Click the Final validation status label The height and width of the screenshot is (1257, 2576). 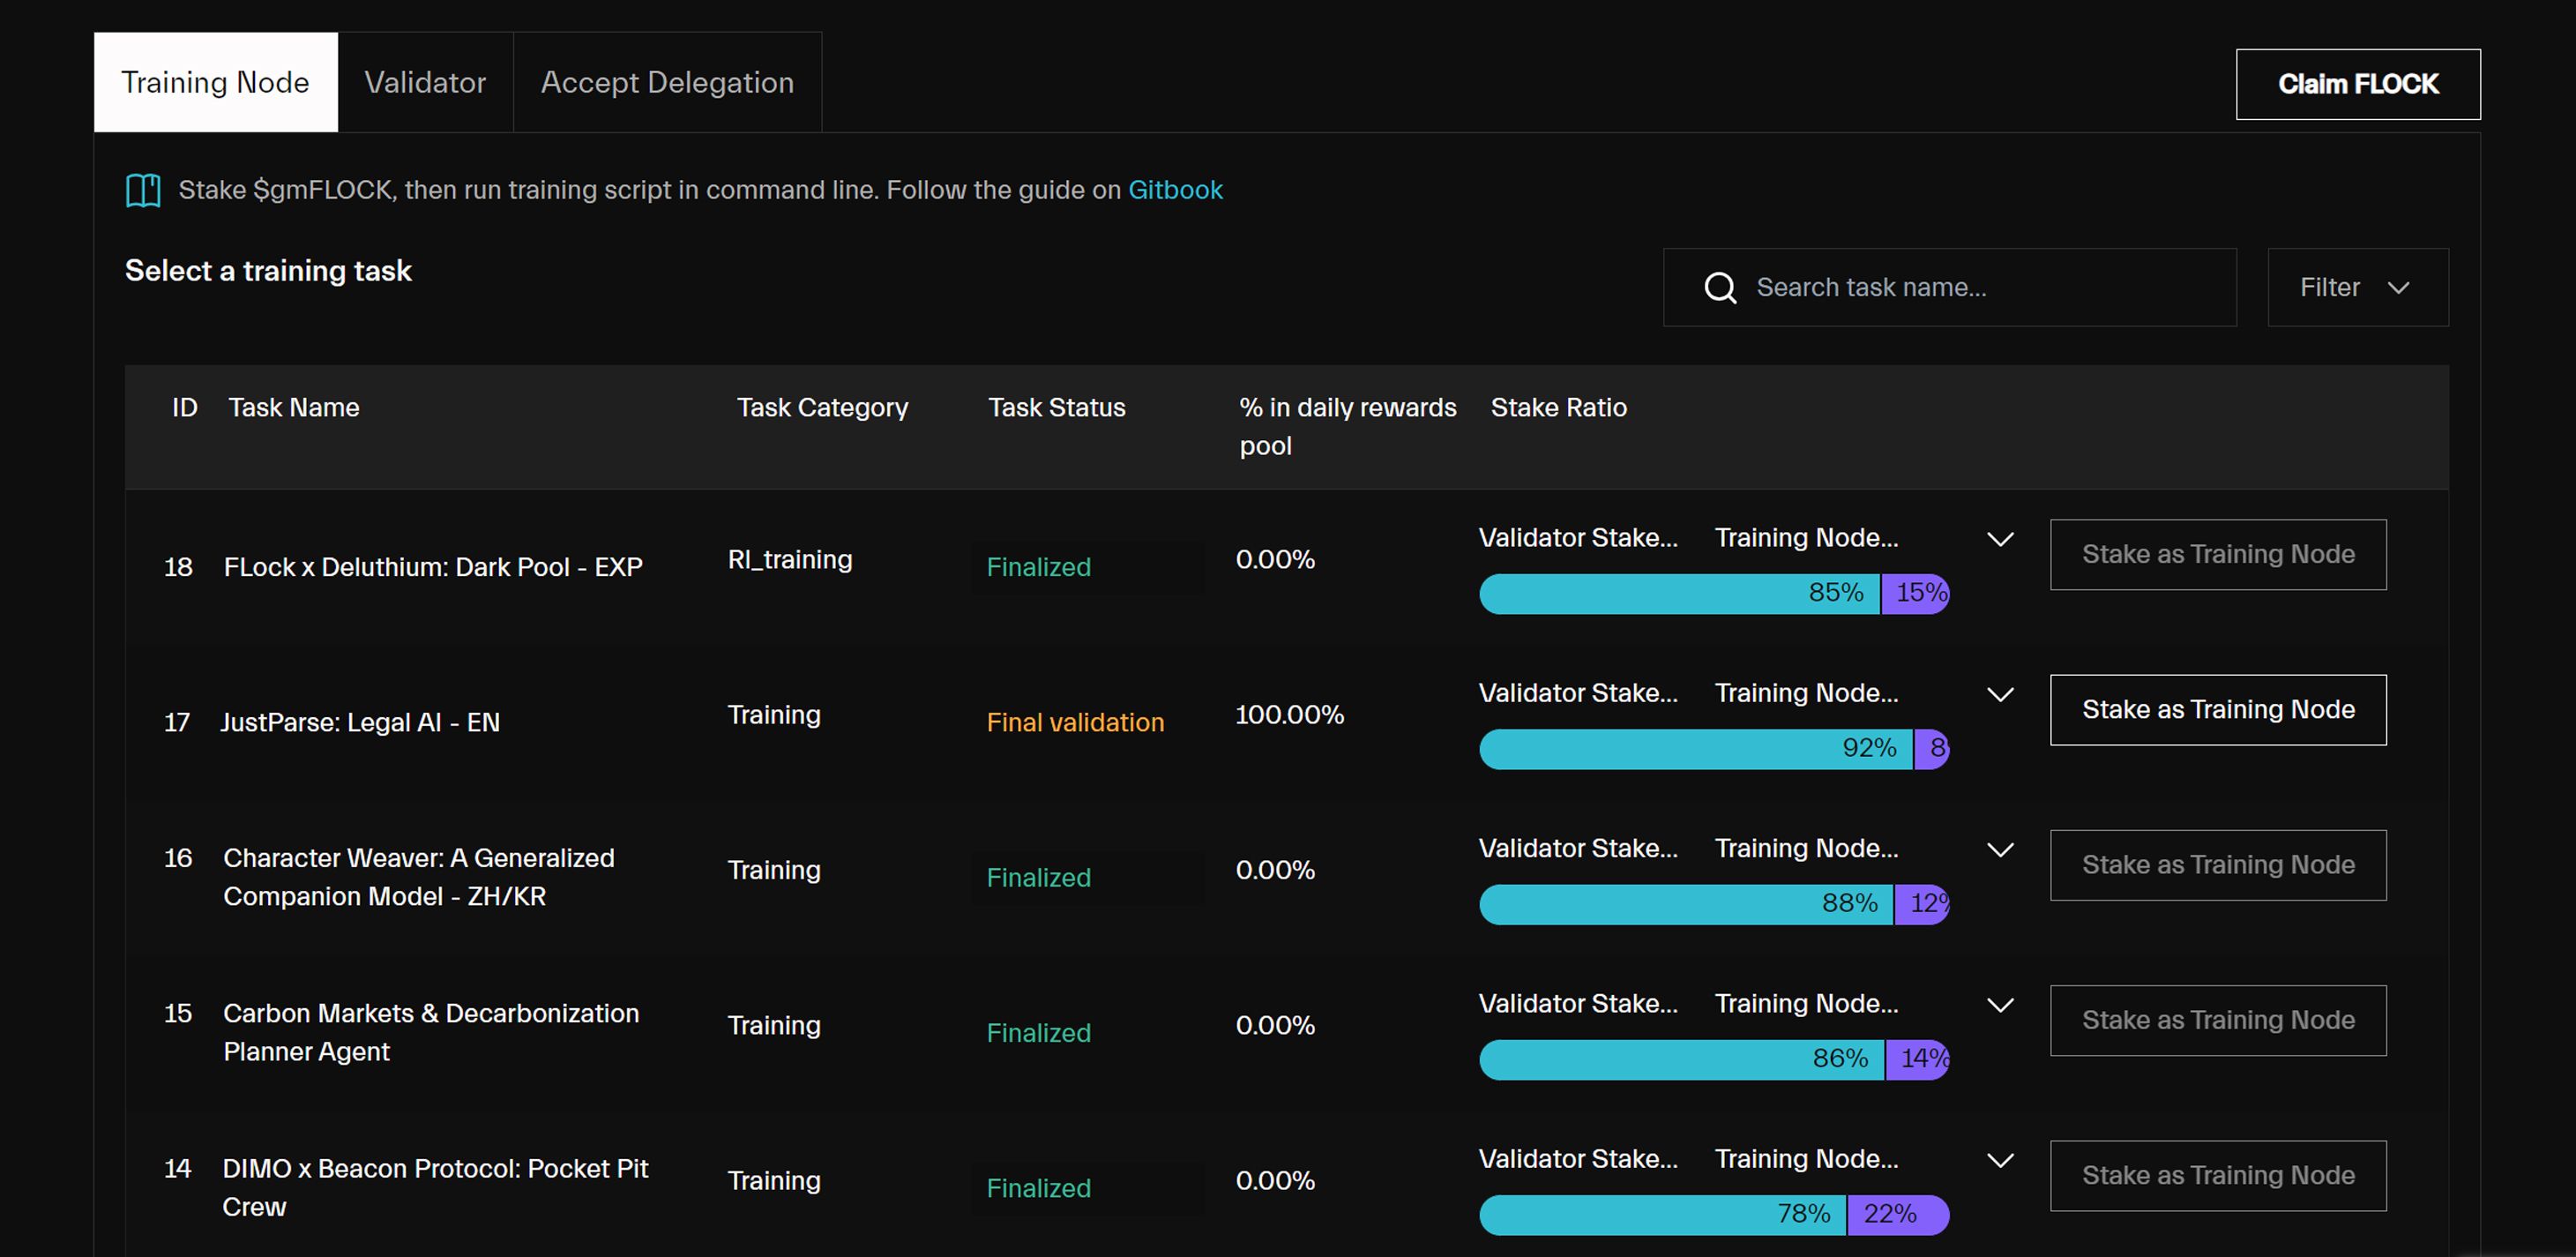click(1075, 722)
